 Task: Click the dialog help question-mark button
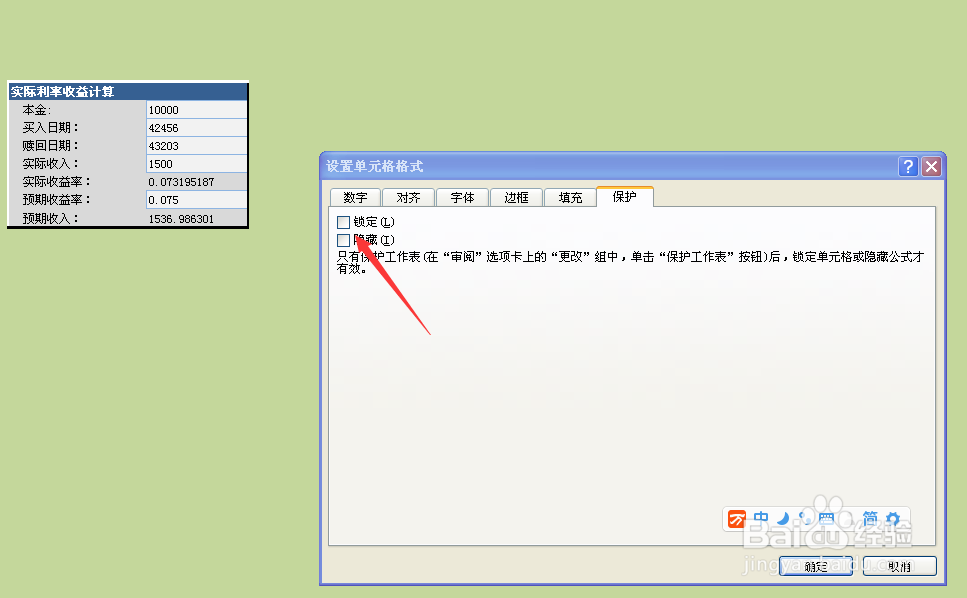(x=908, y=166)
